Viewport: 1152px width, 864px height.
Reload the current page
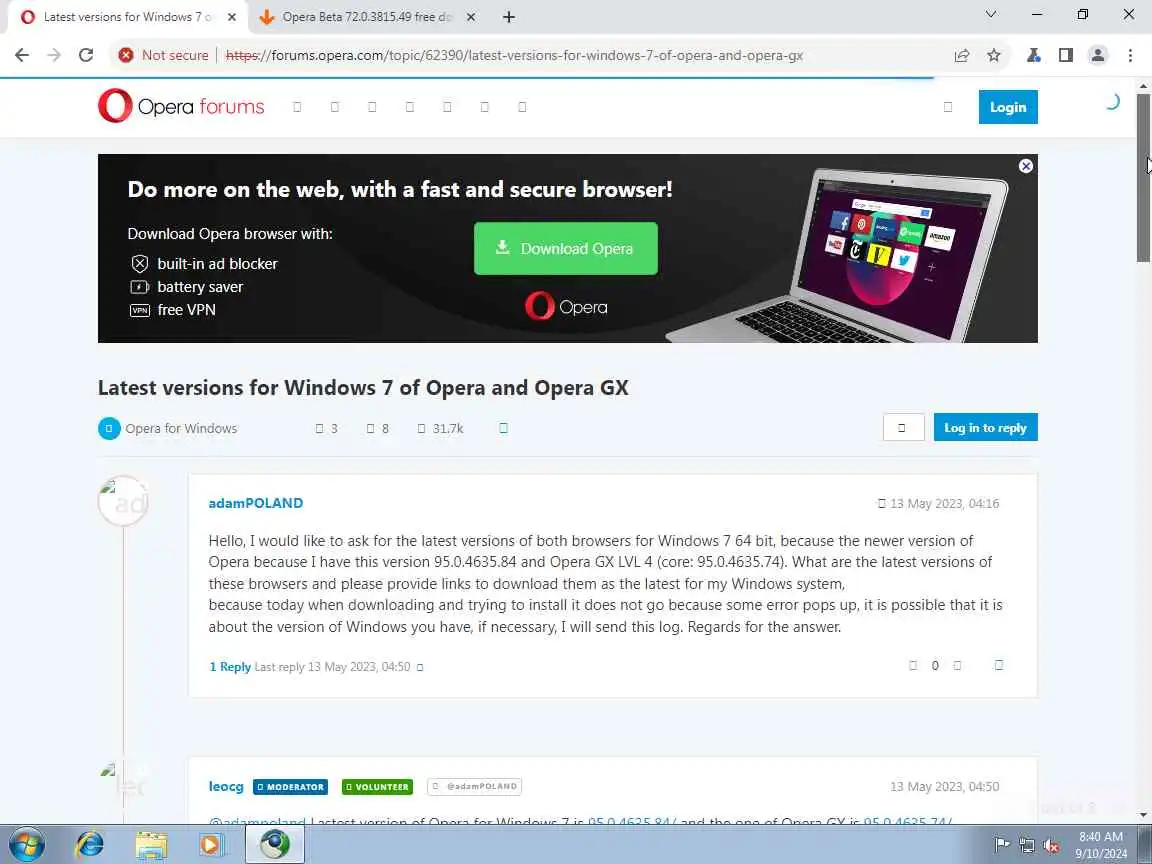pyautogui.click(x=86, y=55)
